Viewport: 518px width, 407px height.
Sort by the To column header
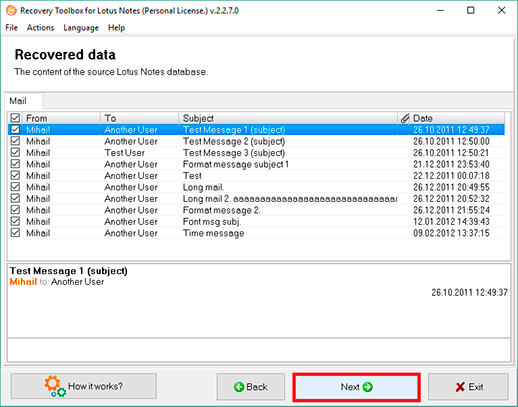coord(139,118)
